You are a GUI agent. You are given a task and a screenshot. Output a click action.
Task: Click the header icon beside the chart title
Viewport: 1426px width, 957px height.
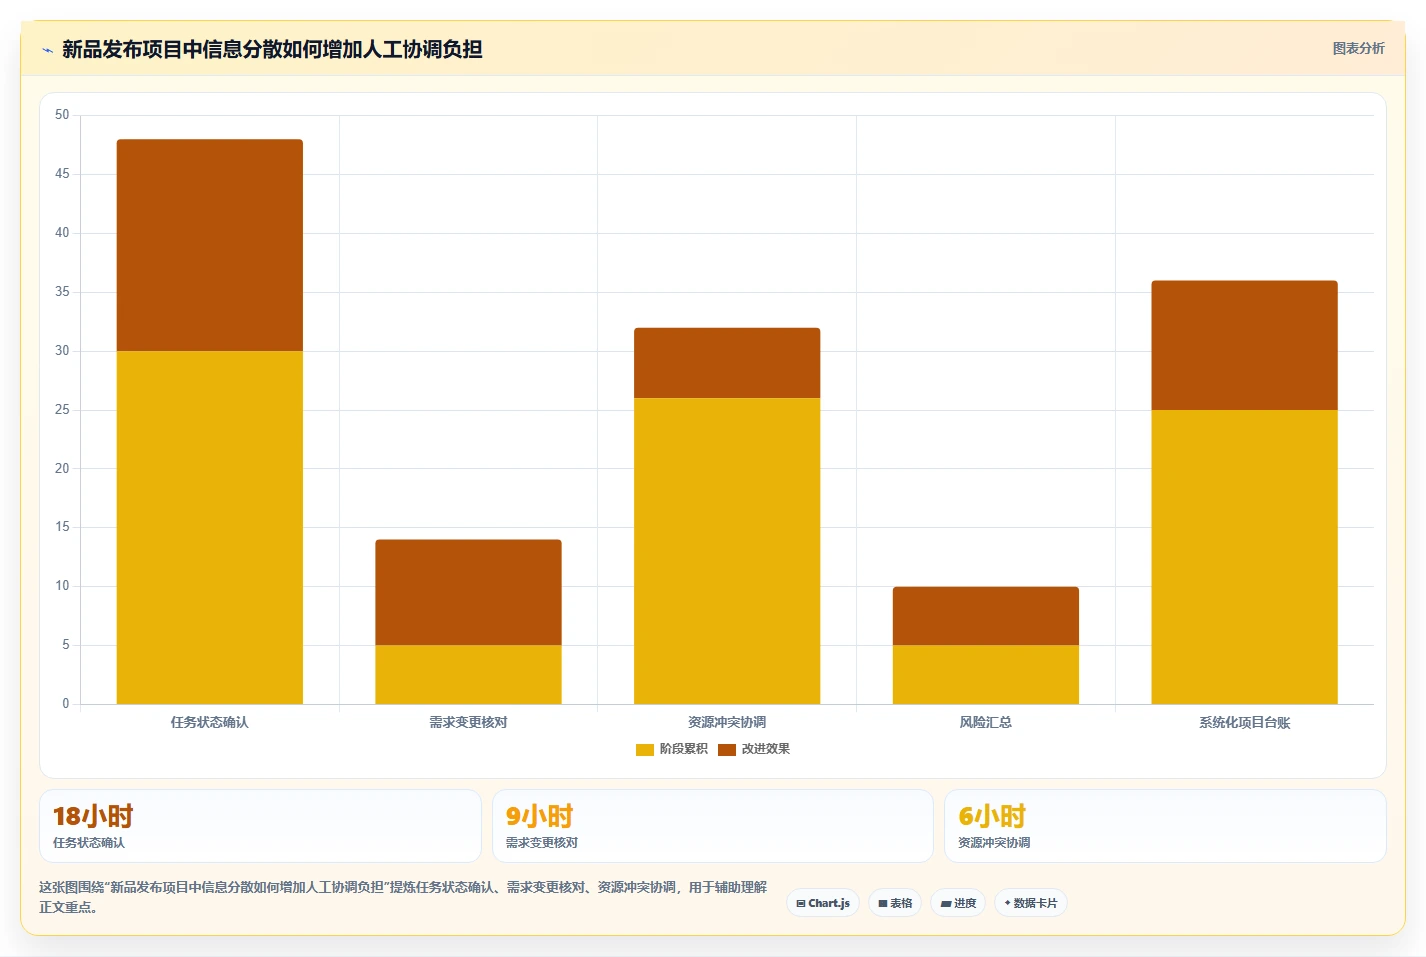click(47, 50)
